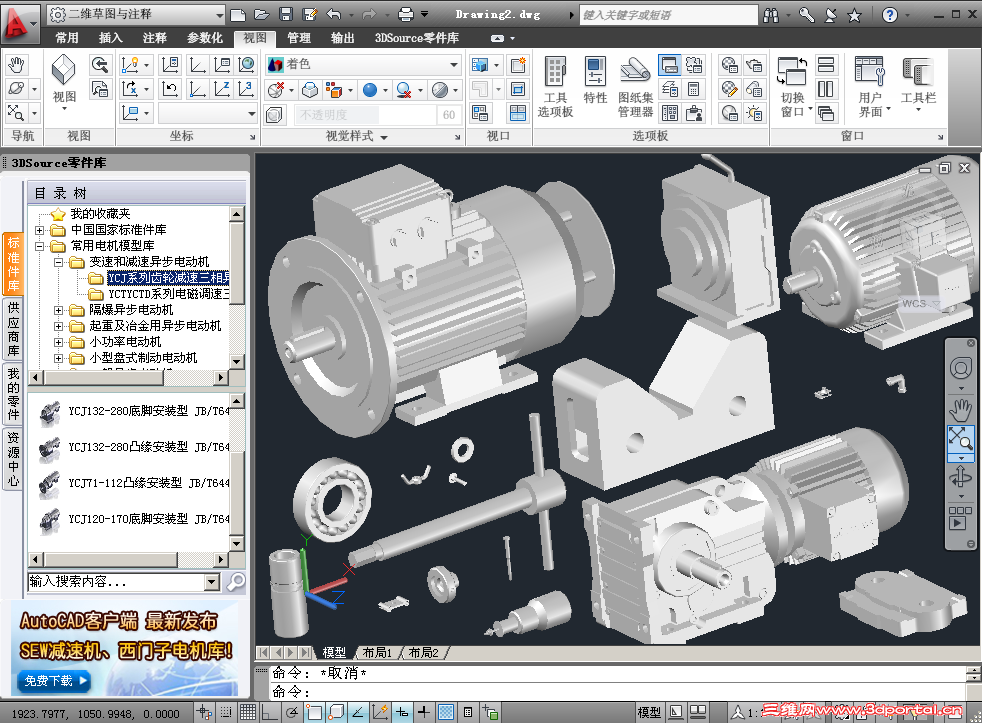Screen dimensions: 982x723
Task: Open the 常用 ribbon tab
Action: click(67, 38)
